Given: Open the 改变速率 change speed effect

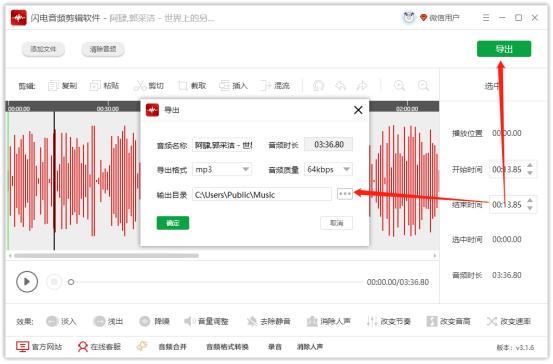Looking at the screenshot, I should pos(509,321).
